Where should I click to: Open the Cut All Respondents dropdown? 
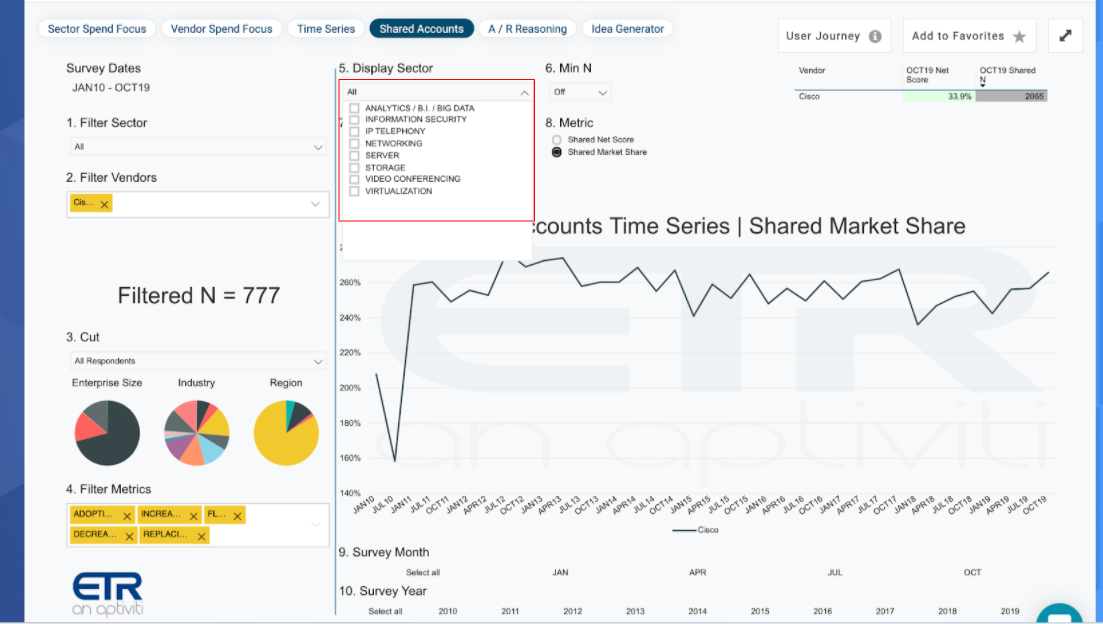pos(198,361)
